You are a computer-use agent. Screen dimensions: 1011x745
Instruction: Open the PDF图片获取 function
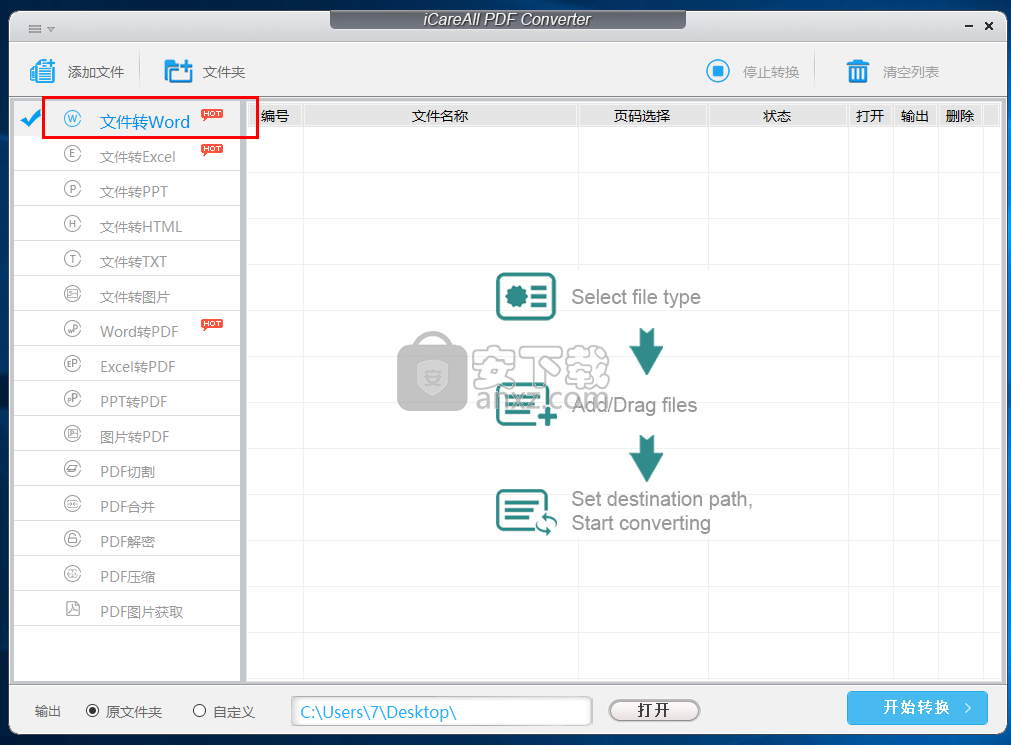tap(127, 609)
